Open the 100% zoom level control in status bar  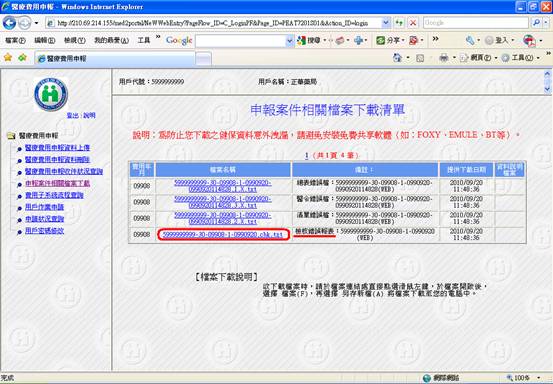523,378
